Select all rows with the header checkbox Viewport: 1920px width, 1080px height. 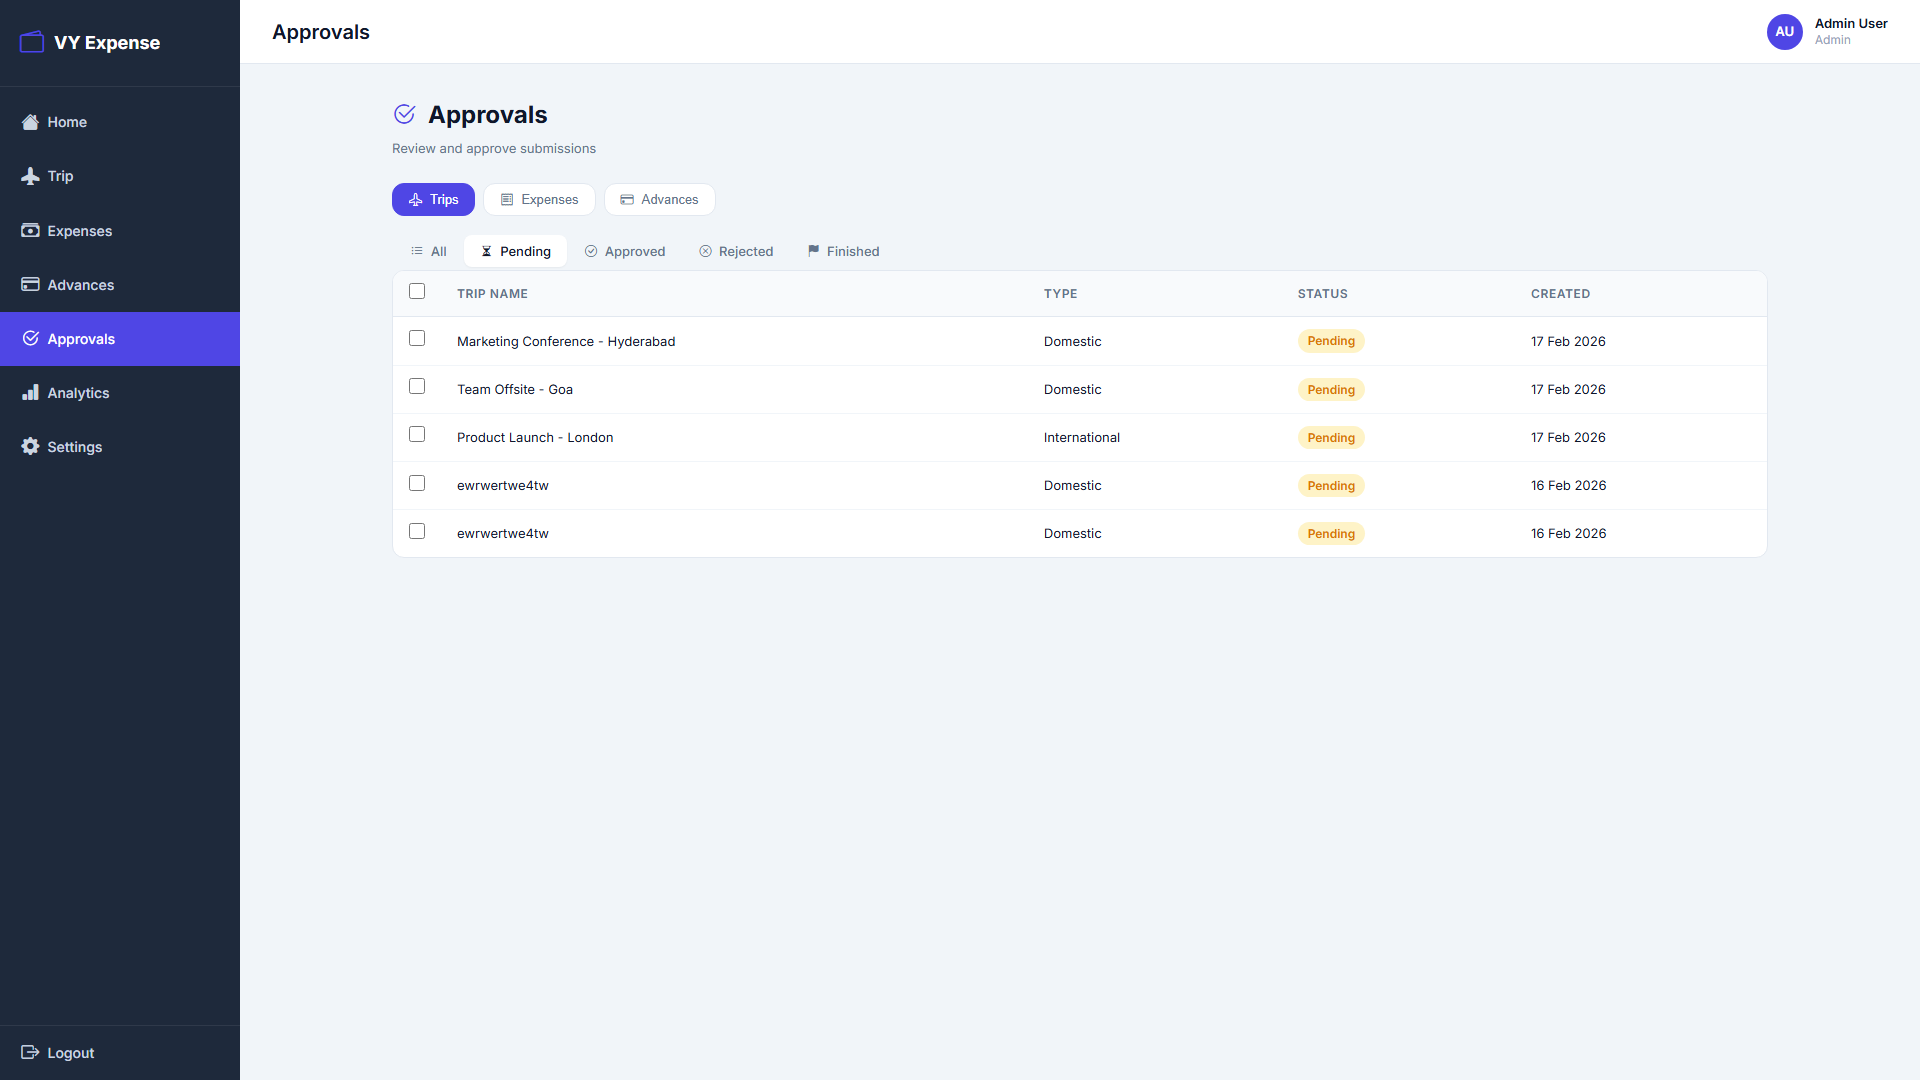pos(417,291)
